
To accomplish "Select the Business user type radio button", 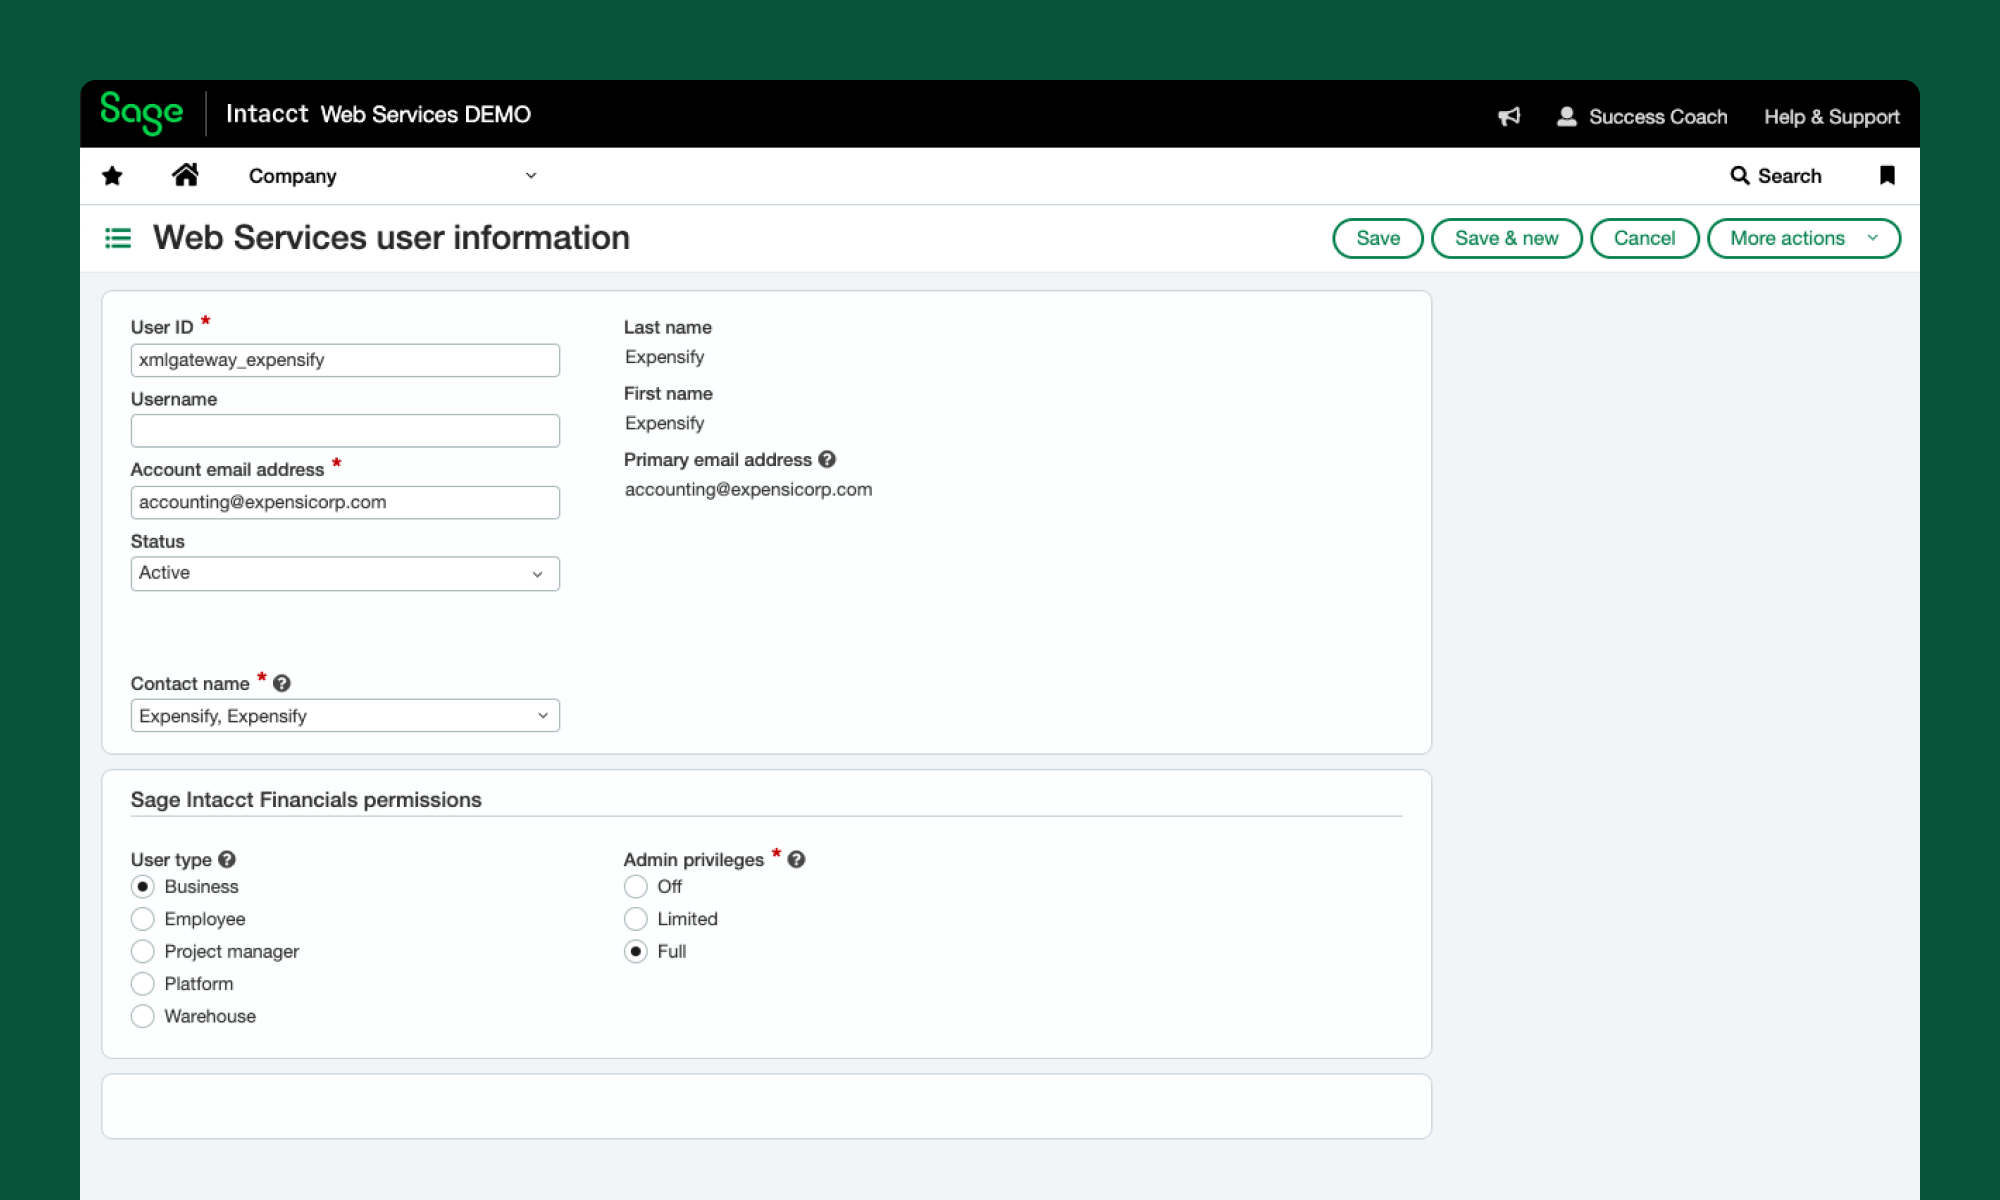I will pyautogui.click(x=143, y=886).
